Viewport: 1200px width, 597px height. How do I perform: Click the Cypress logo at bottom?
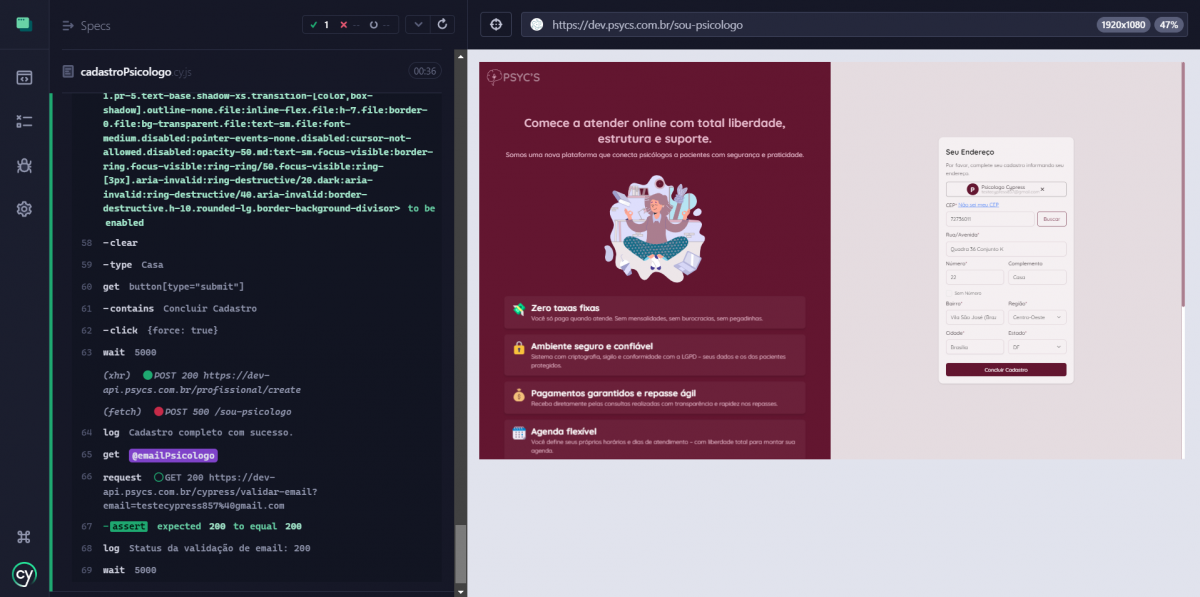(x=24, y=575)
